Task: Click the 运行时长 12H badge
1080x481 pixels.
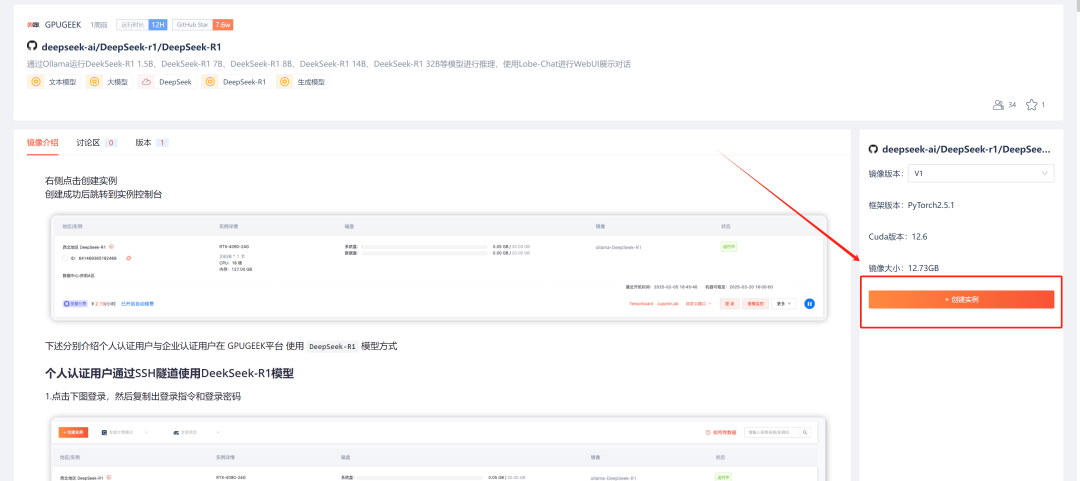Action: pos(142,25)
